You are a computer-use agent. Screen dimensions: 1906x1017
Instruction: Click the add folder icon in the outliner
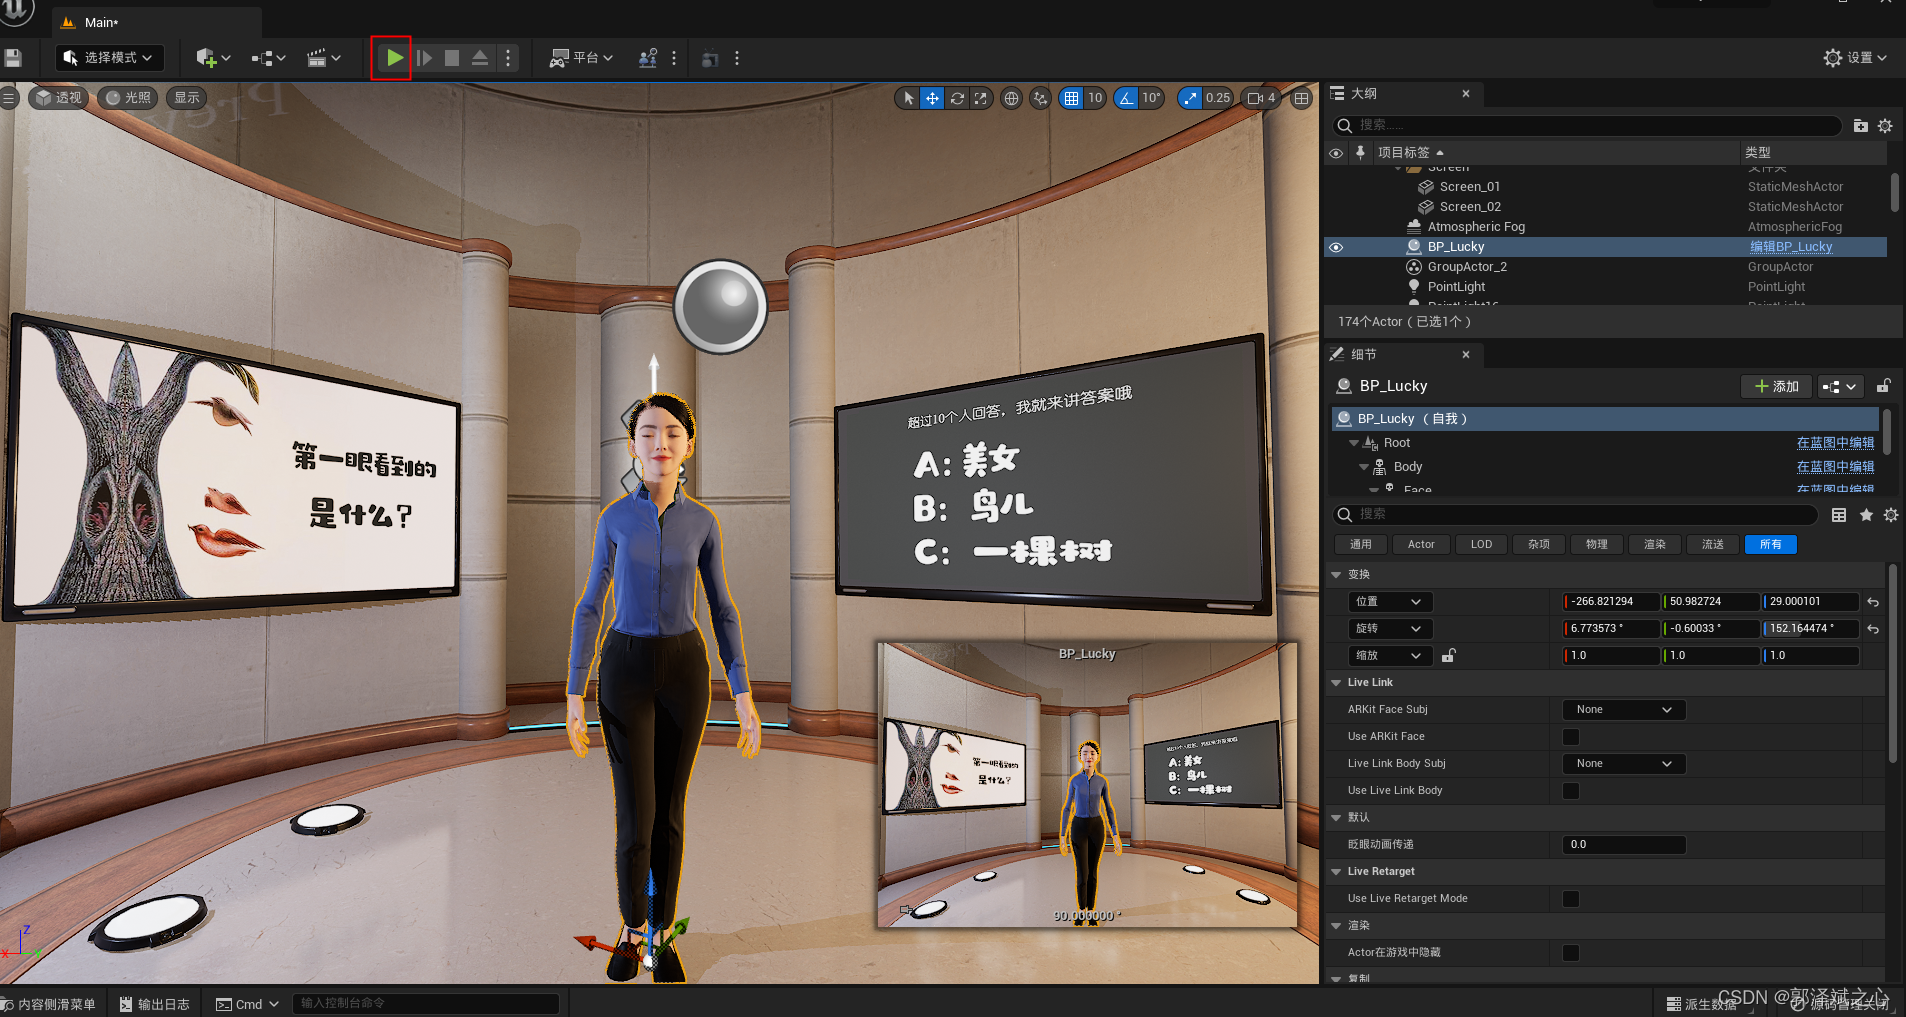click(x=1860, y=126)
